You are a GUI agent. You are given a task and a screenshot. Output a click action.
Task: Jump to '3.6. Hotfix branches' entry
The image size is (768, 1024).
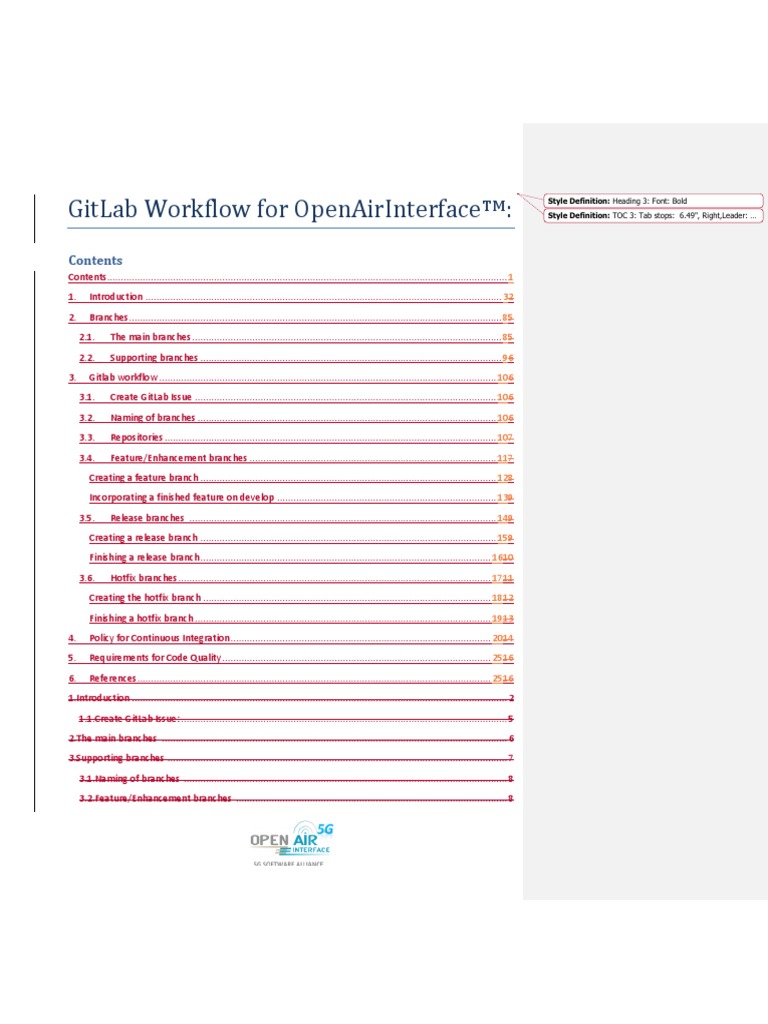(296, 579)
